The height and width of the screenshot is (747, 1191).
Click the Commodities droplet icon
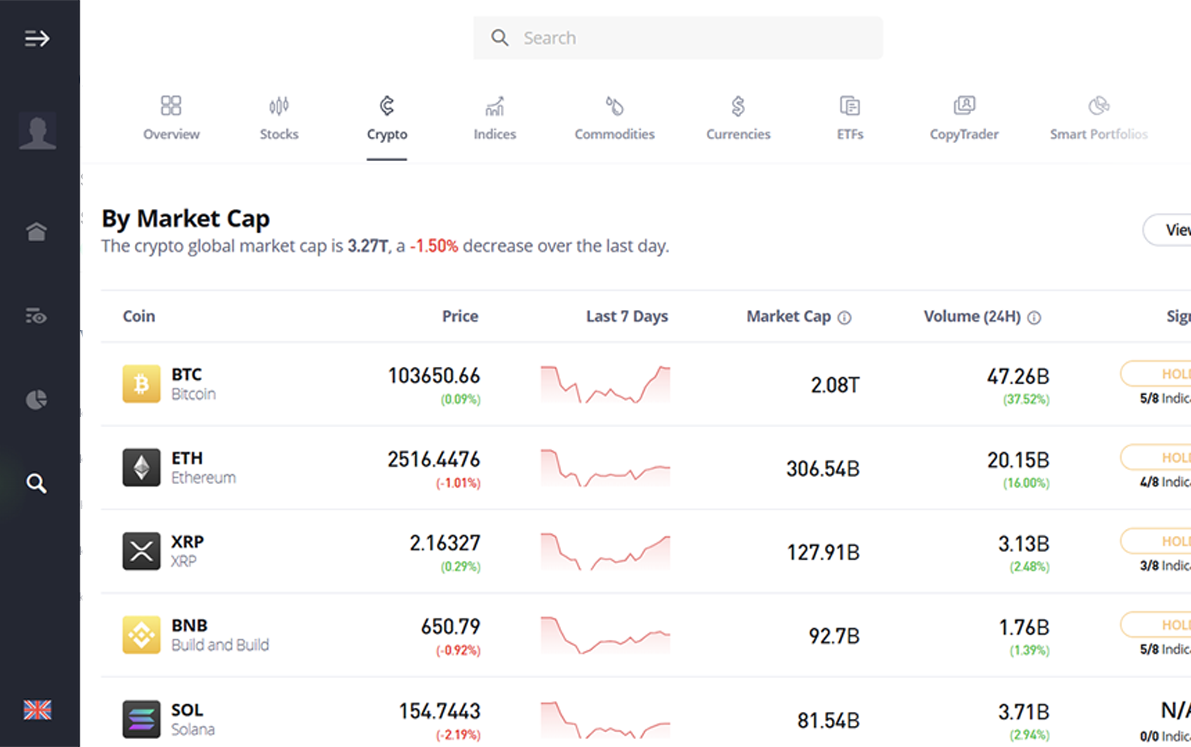(614, 105)
